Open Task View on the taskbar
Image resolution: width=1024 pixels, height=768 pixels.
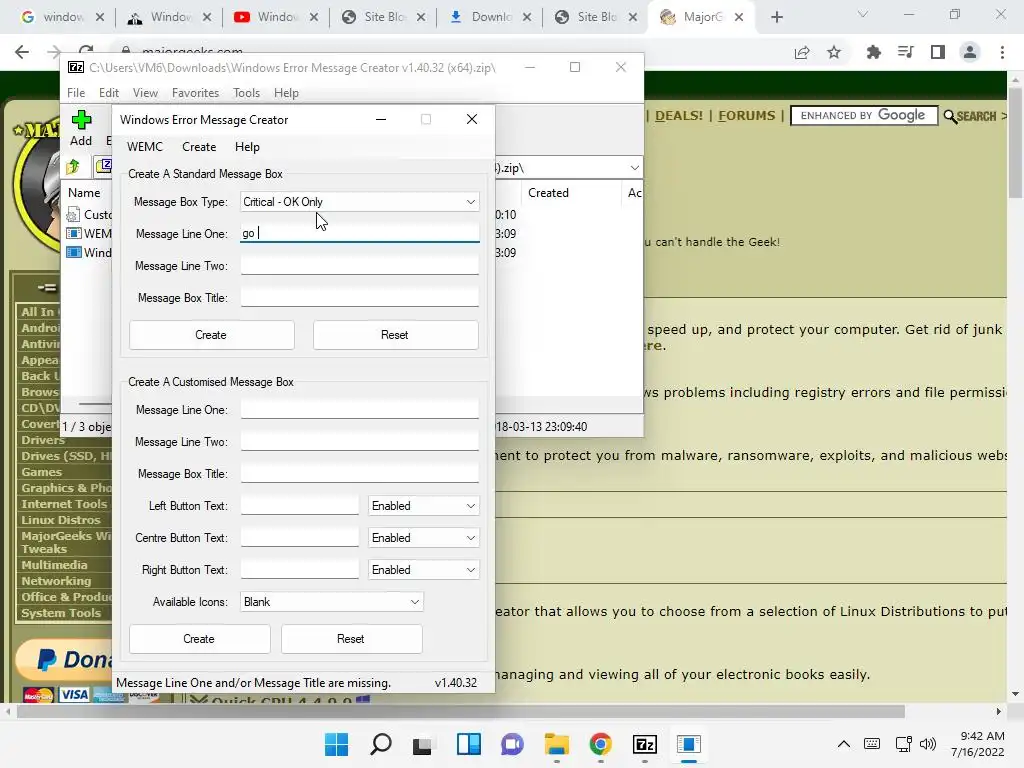click(423, 744)
